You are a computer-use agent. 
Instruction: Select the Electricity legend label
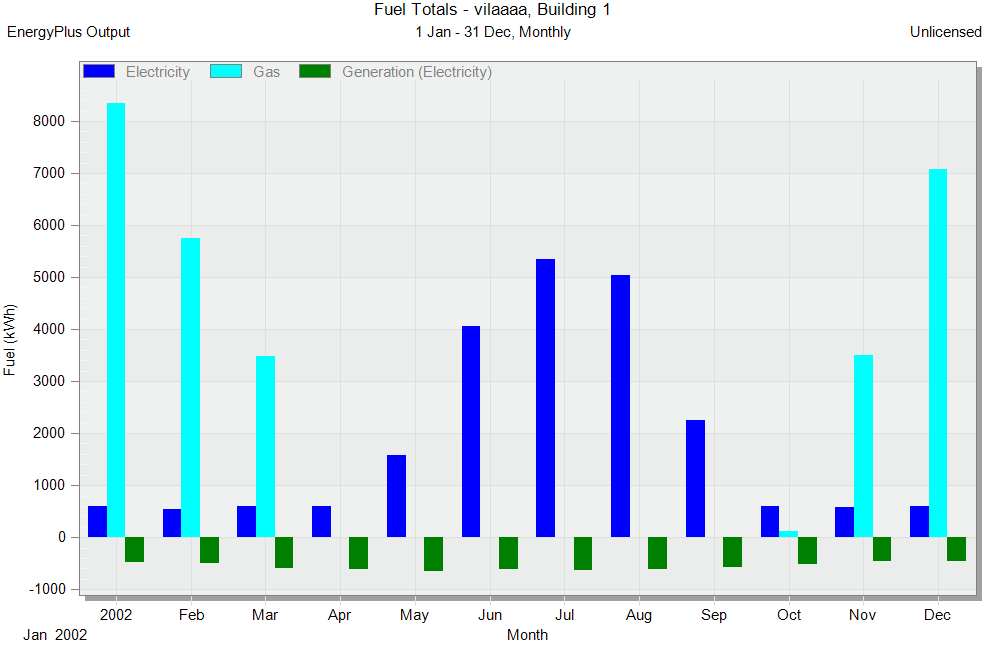click(158, 72)
